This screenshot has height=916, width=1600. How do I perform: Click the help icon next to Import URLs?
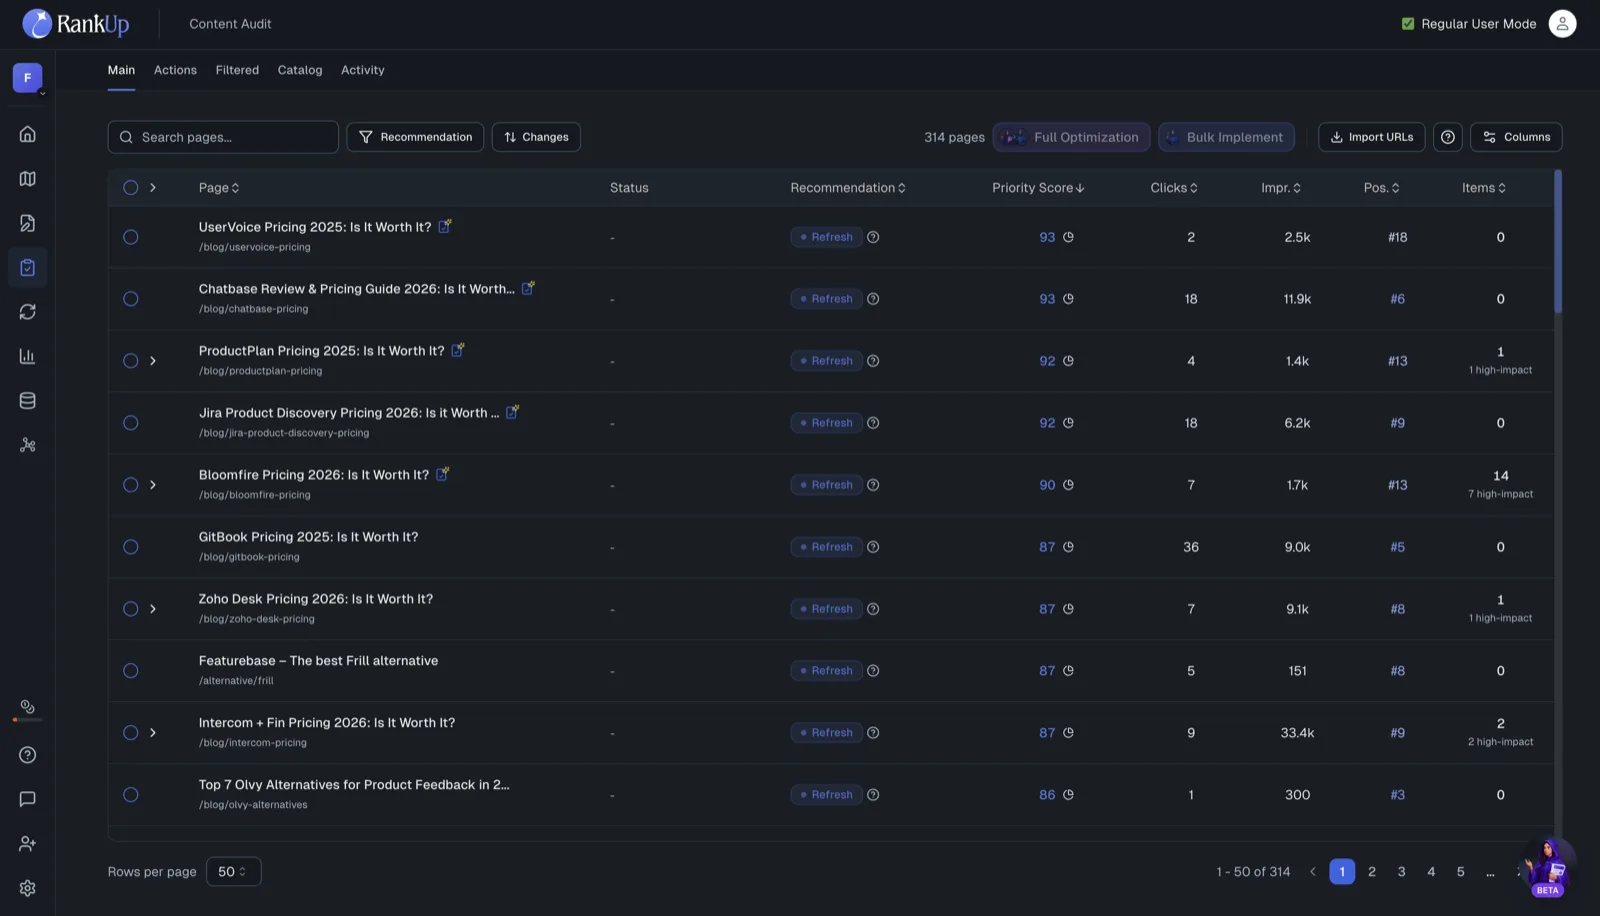[1447, 137]
